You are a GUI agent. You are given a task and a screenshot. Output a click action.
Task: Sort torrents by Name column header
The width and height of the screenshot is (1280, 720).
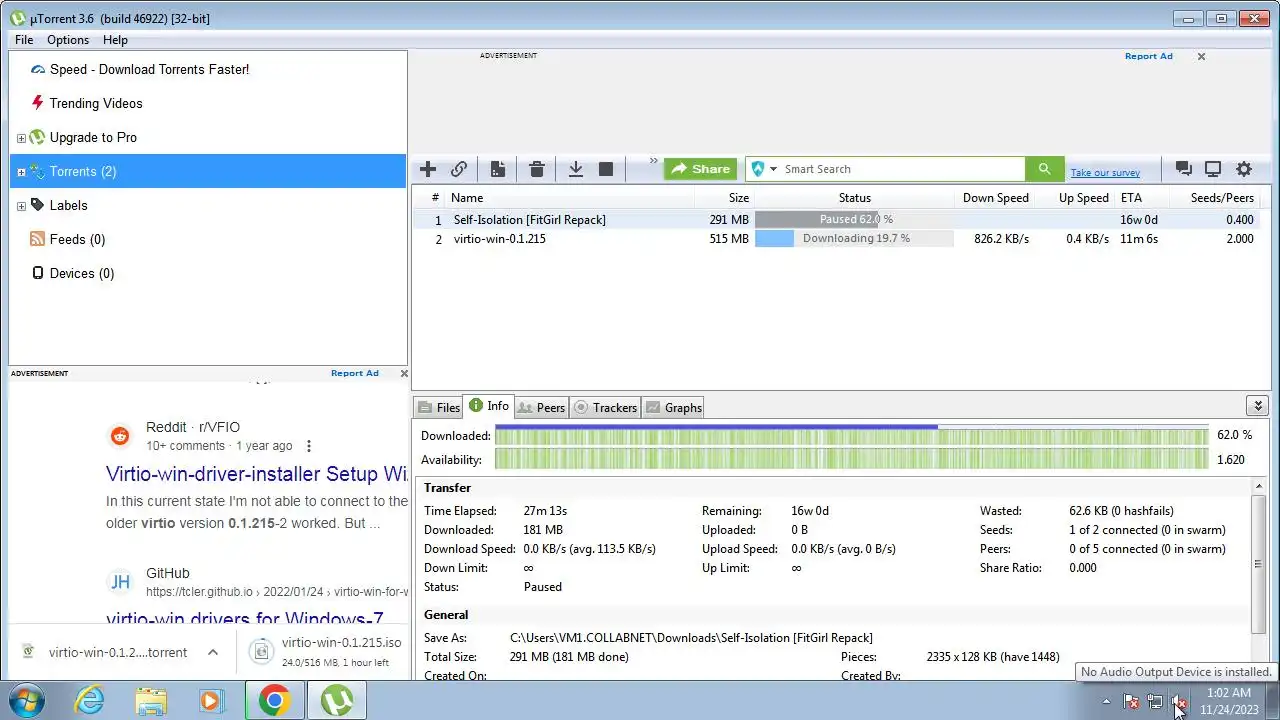(x=570, y=198)
